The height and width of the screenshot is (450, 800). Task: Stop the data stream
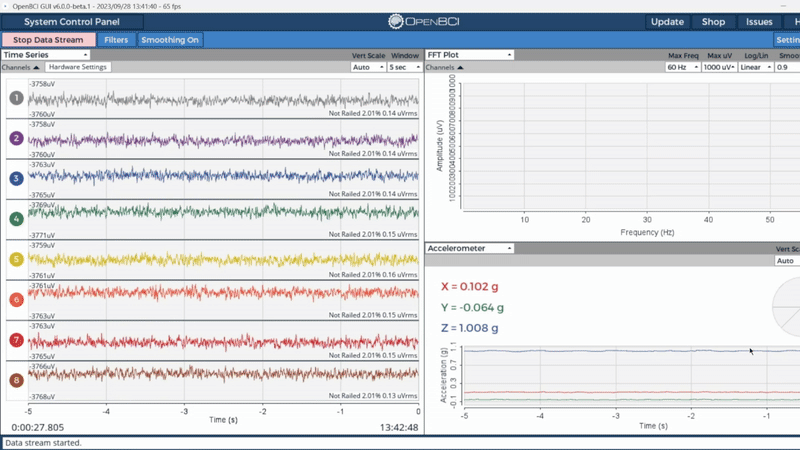[x=48, y=40]
